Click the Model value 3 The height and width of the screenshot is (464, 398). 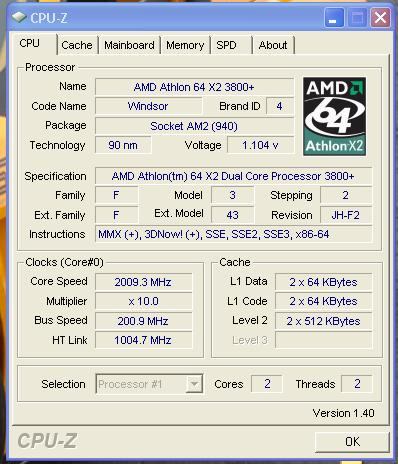232,195
